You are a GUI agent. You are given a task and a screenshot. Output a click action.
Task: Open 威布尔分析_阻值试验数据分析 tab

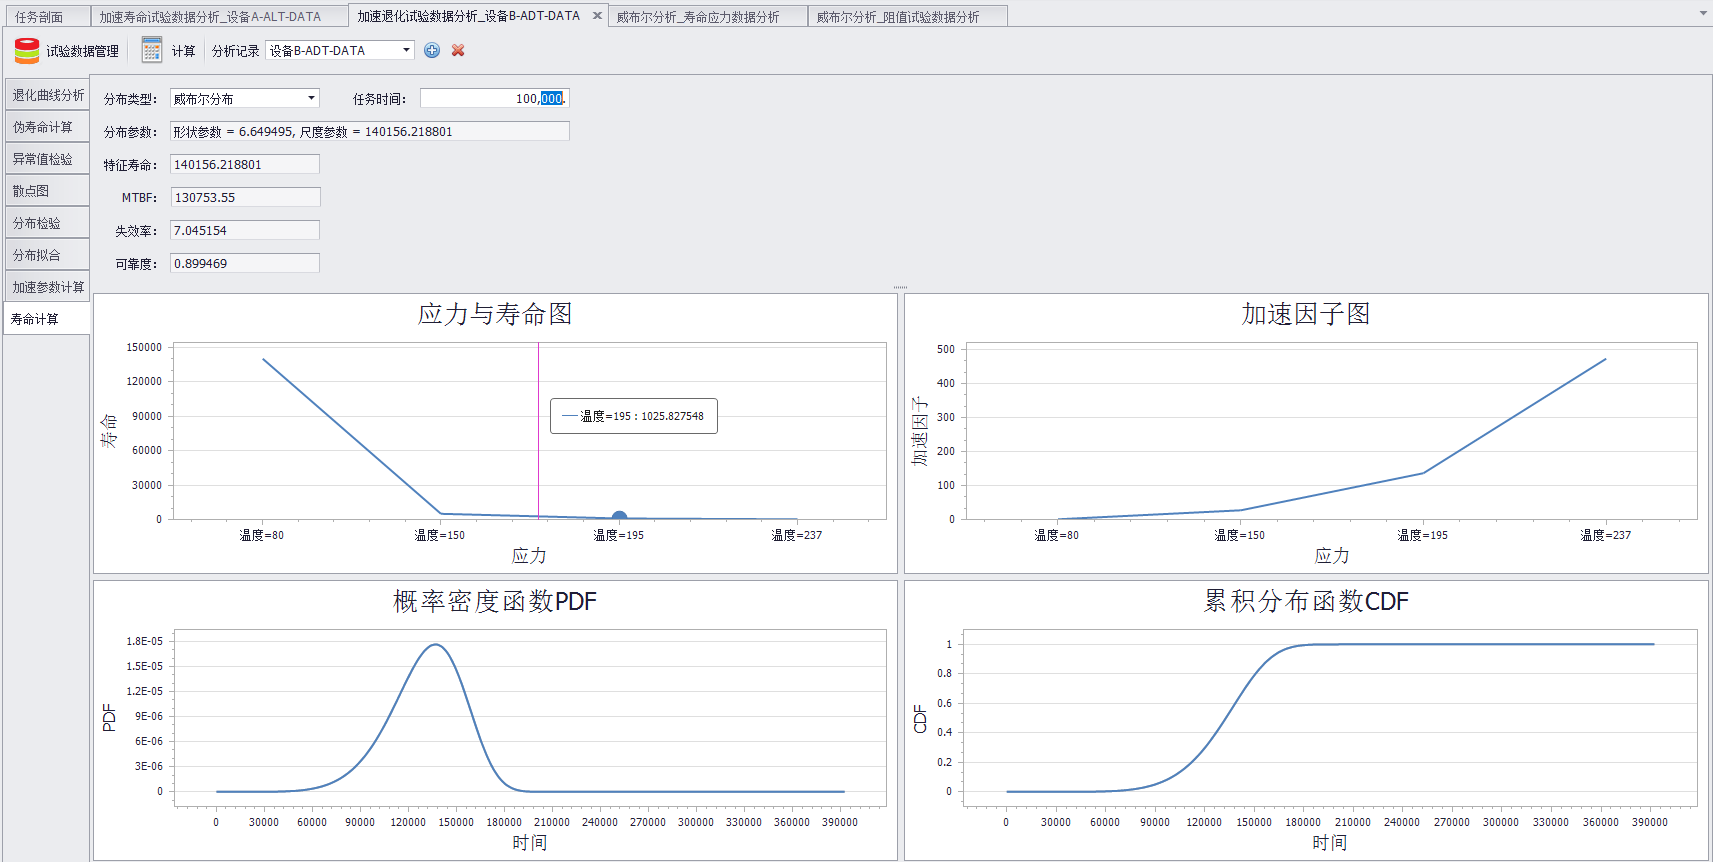(897, 17)
